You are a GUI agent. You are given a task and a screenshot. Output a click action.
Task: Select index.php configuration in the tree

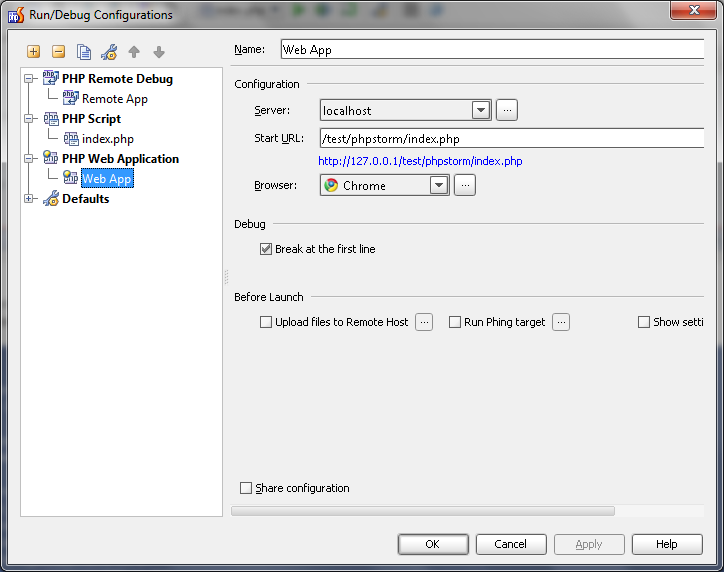pyautogui.click(x=108, y=139)
